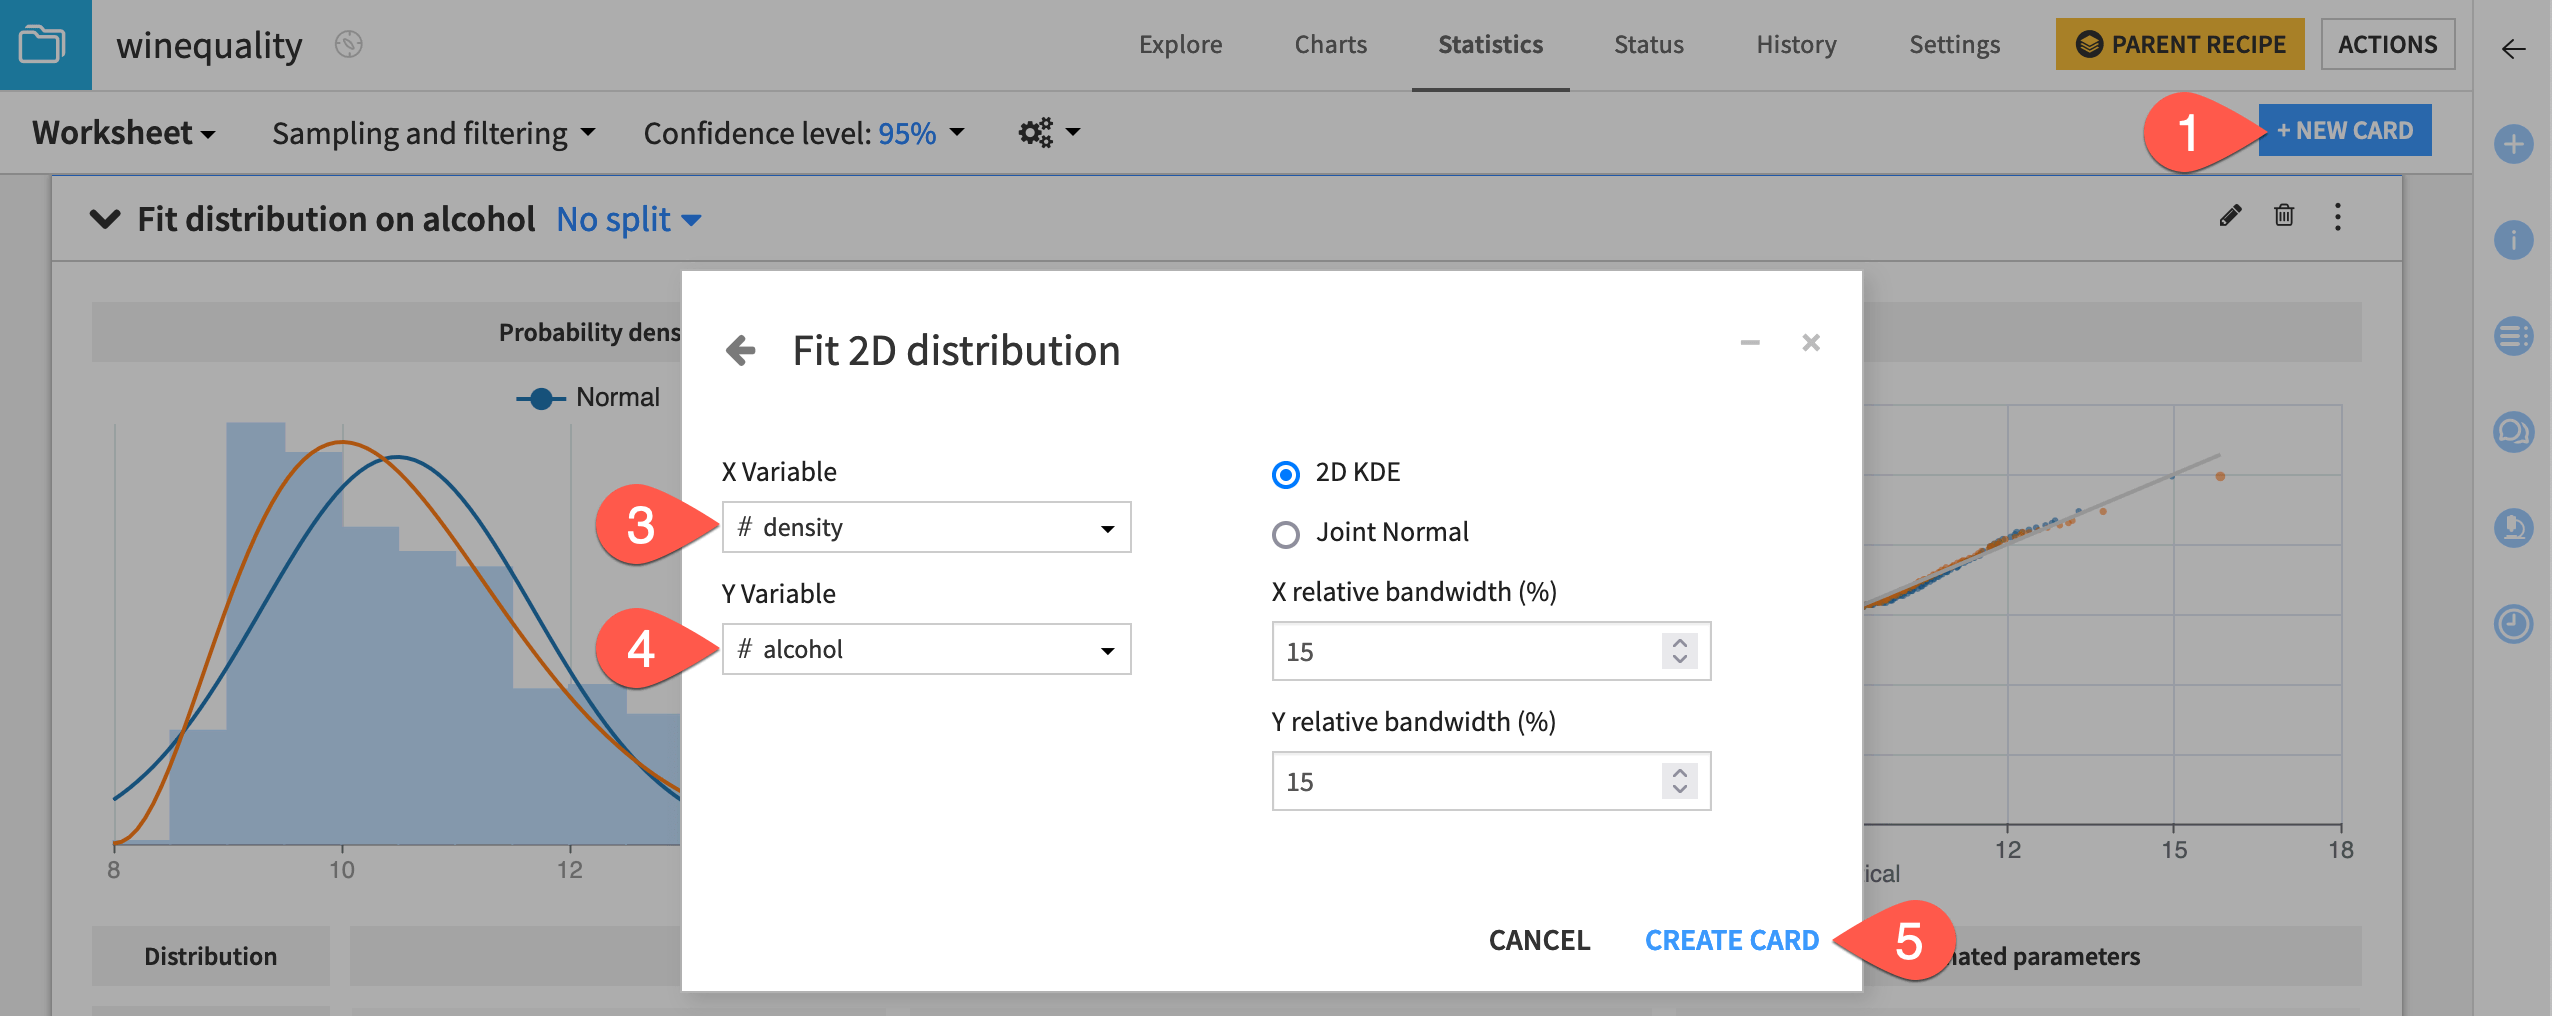Open the card's three-dot options menu
This screenshot has height=1016, width=2552.
tap(2338, 217)
